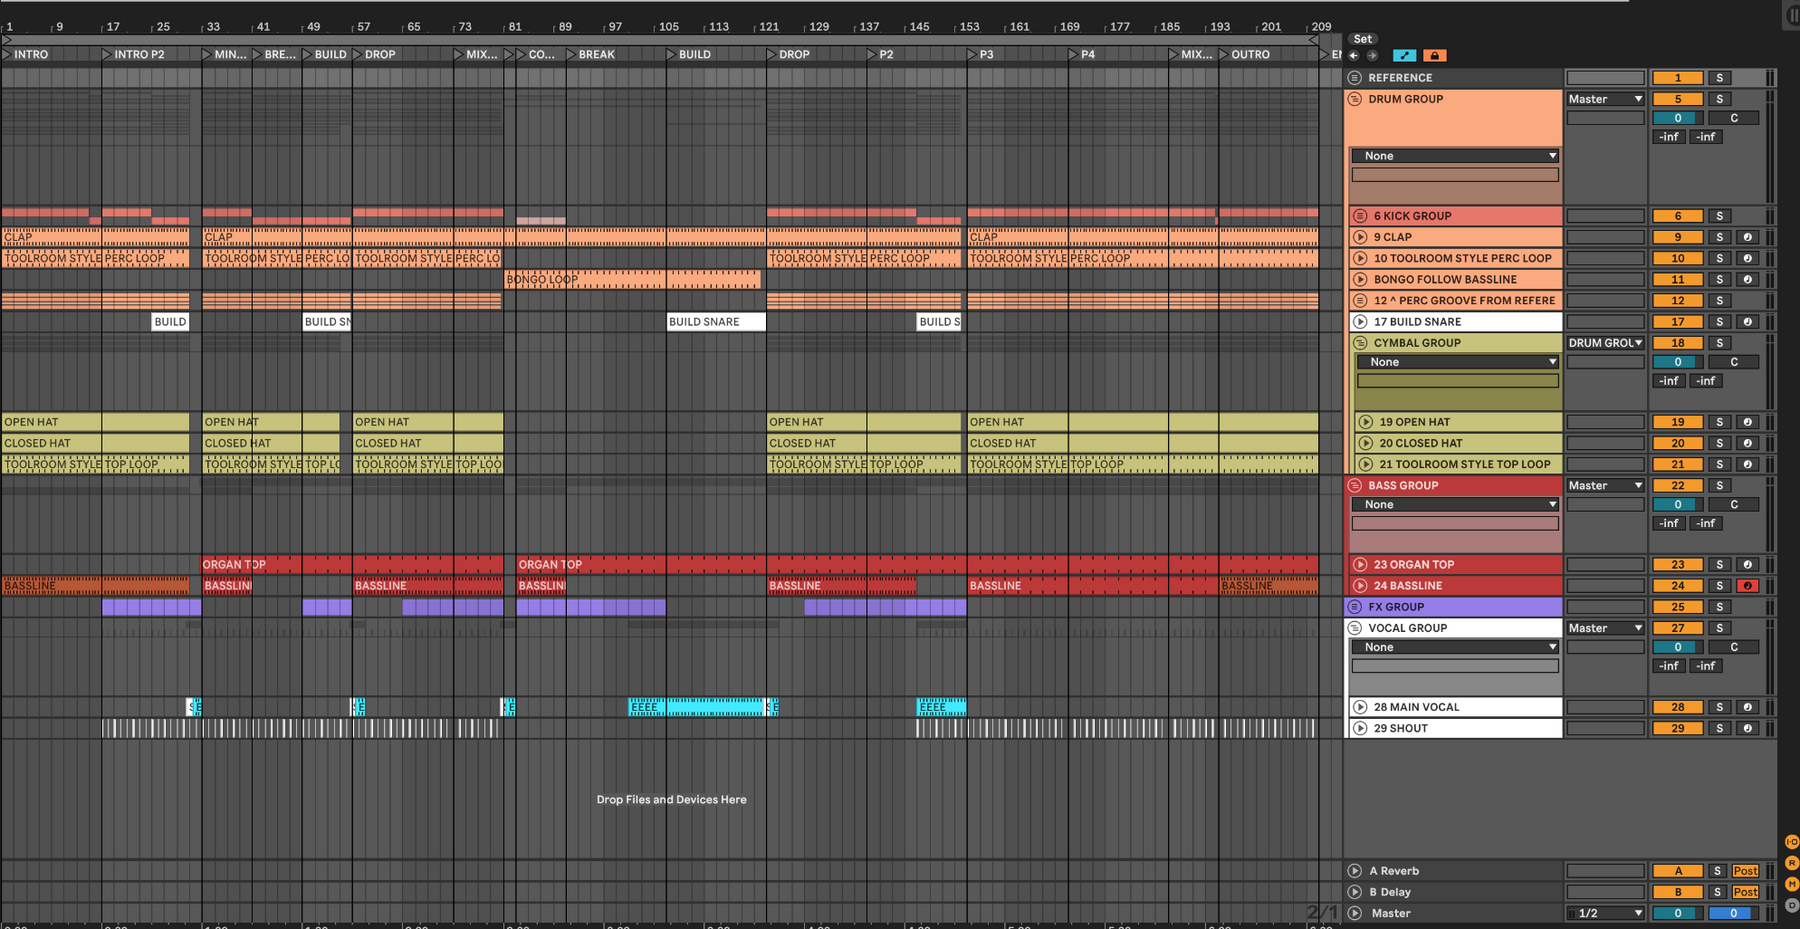
Task: Toggle Automation Mode button
Action: tap(1404, 56)
